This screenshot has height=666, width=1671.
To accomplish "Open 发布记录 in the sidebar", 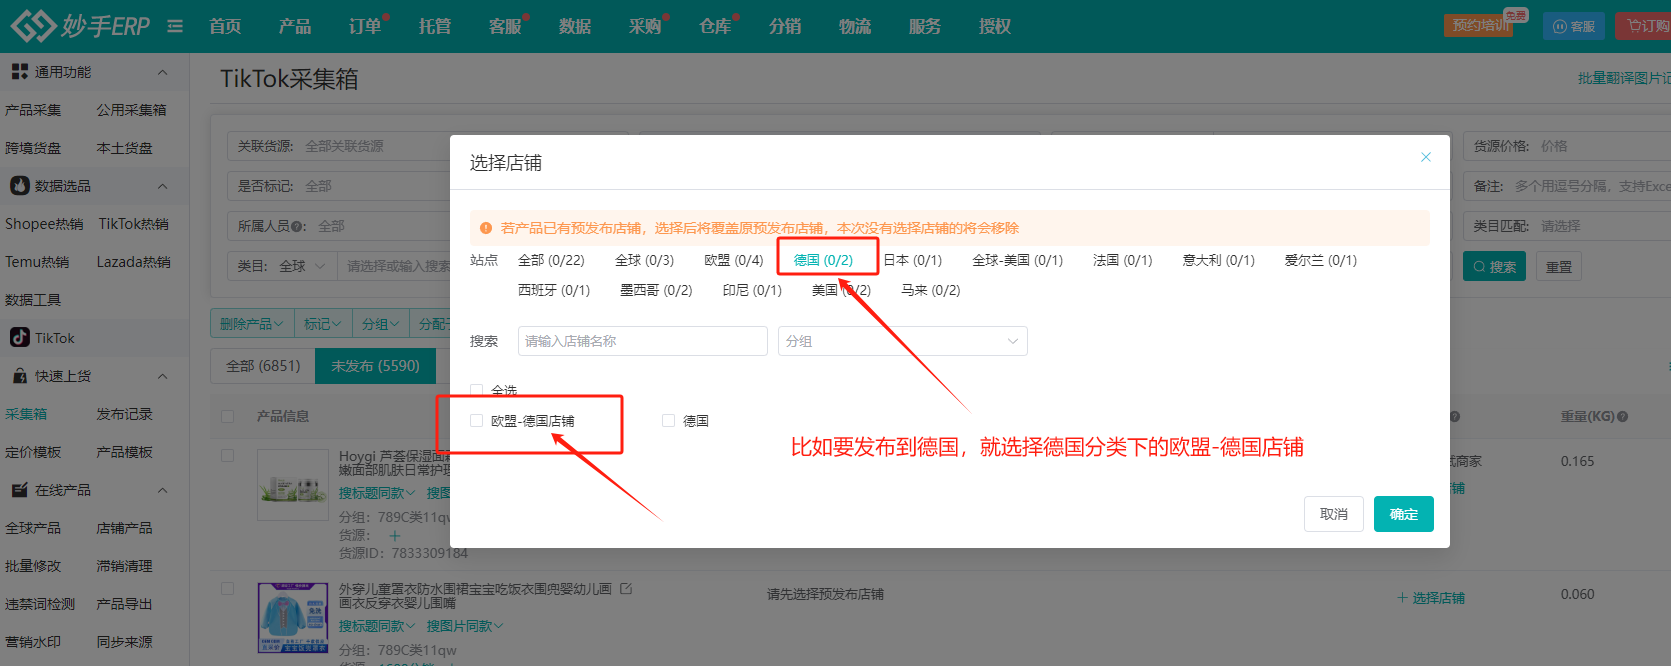I will pos(124,414).
